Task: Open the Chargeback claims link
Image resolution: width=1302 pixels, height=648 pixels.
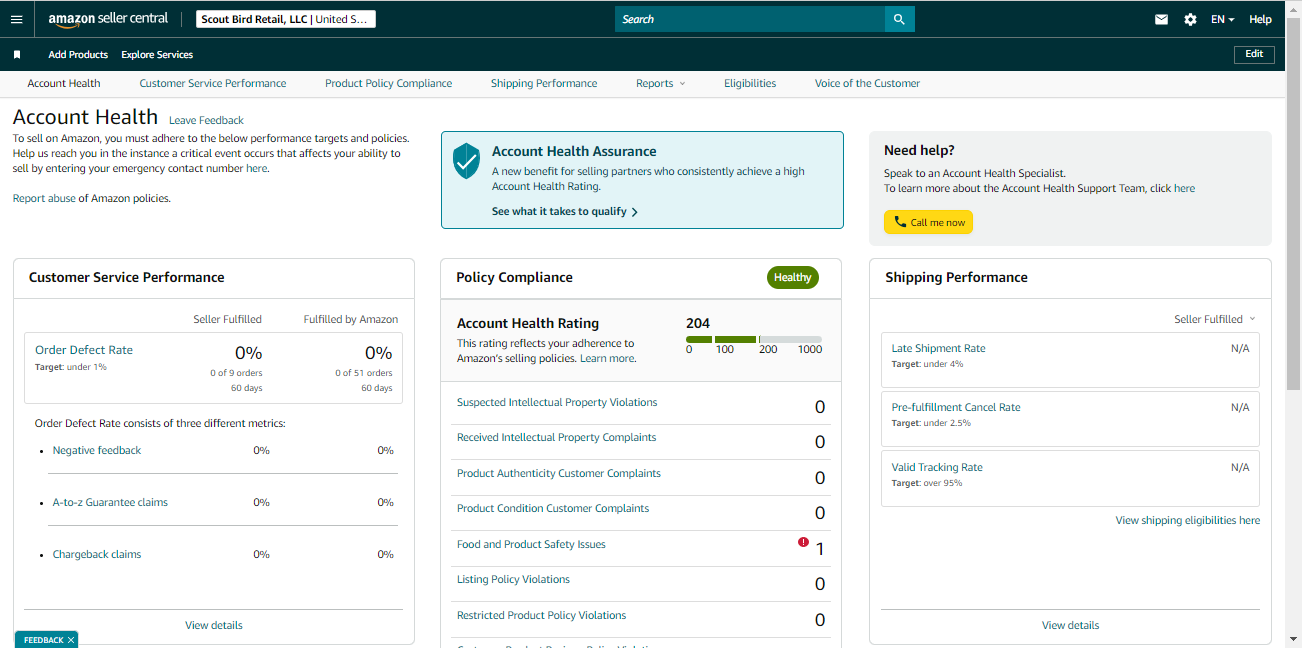Action: click(97, 554)
